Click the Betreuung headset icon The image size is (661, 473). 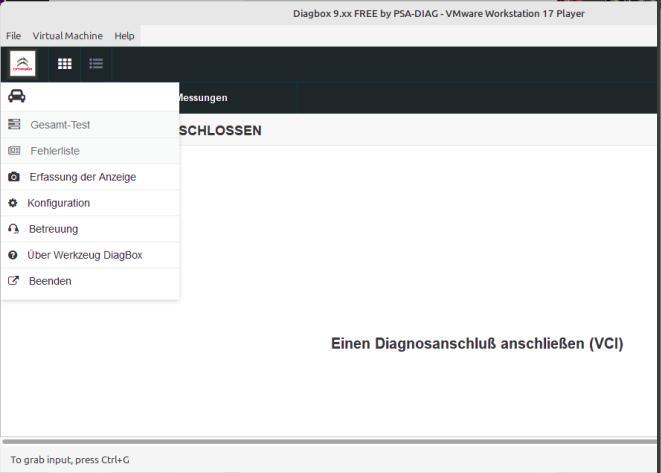(x=13, y=229)
